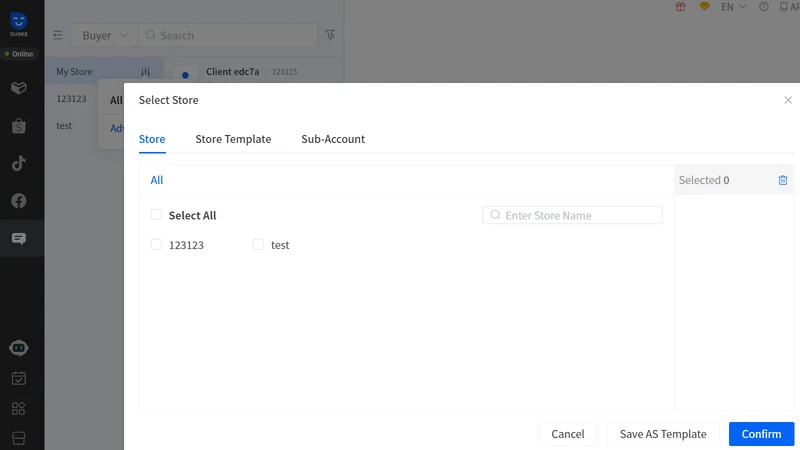The image size is (800, 450).
Task: Open the TikTok icon in the sidebar
Action: (19, 163)
